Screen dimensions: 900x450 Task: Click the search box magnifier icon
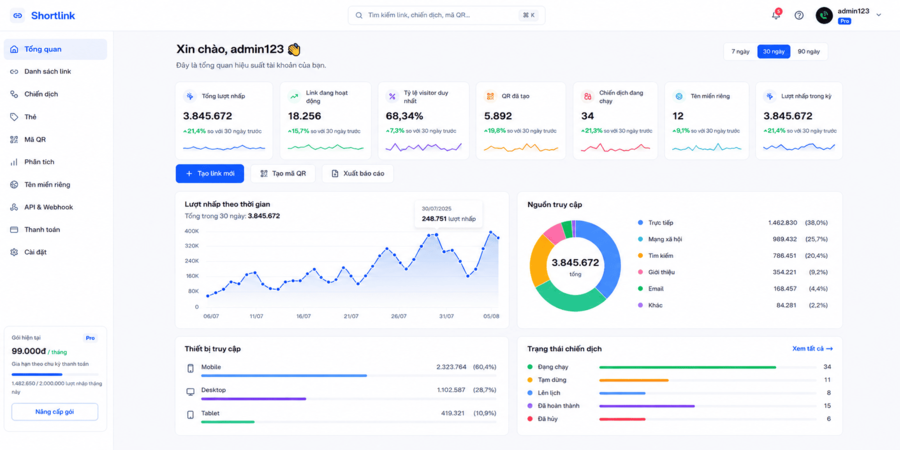[x=359, y=15]
